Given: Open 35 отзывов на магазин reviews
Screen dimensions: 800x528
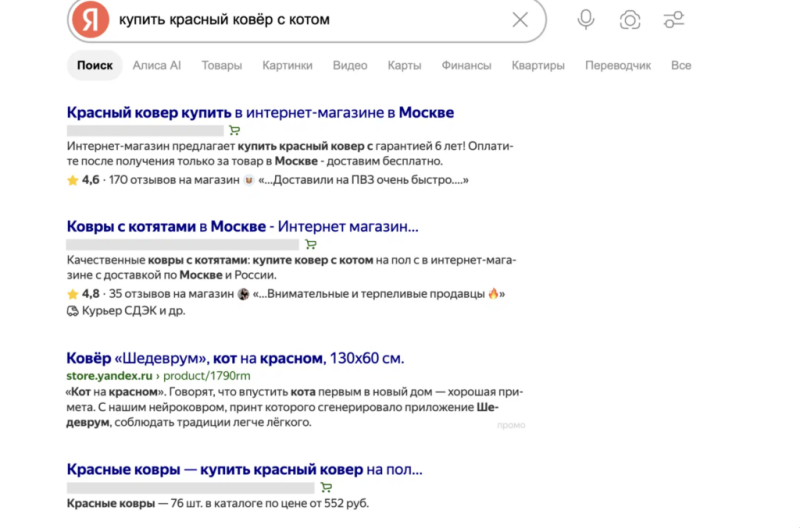Looking at the screenshot, I should tap(171, 294).
